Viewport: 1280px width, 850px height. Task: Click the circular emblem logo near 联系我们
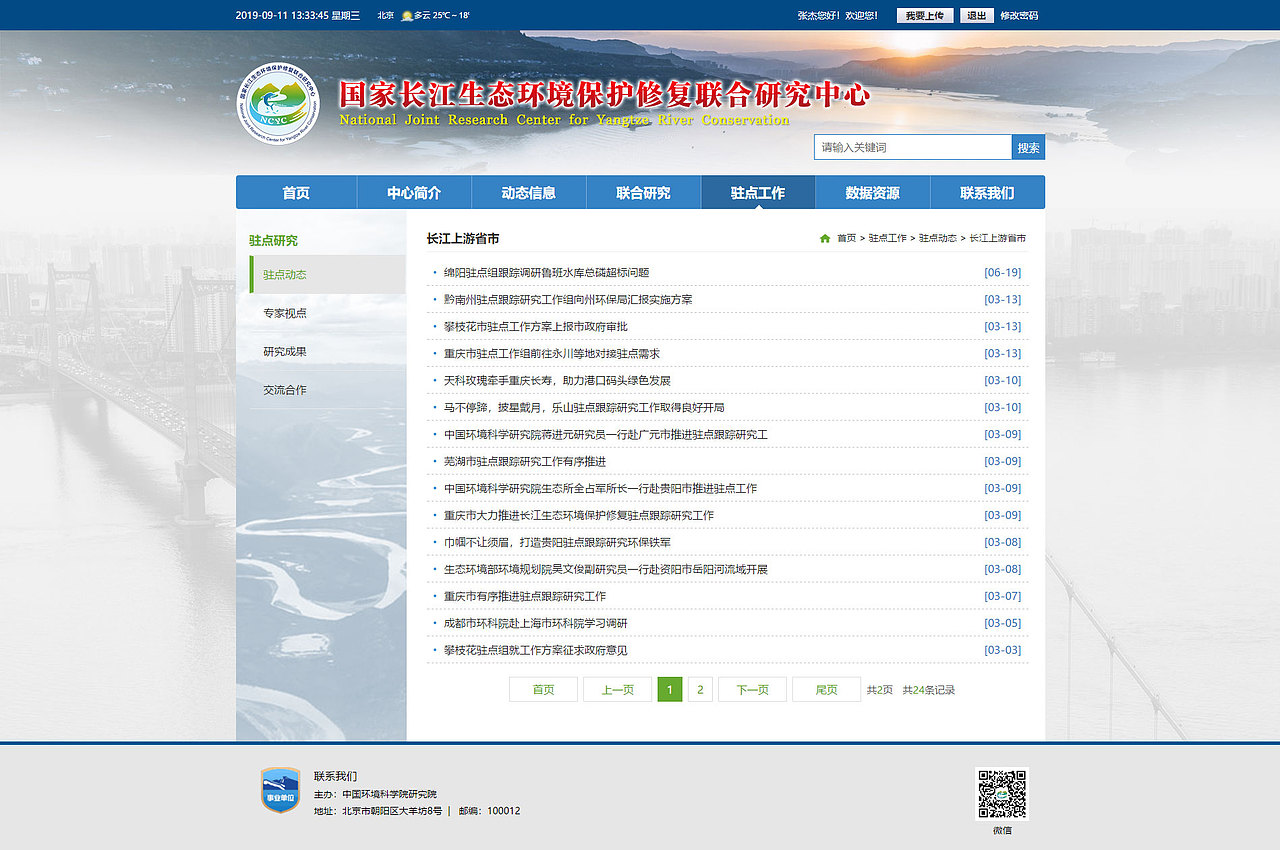(x=280, y=790)
